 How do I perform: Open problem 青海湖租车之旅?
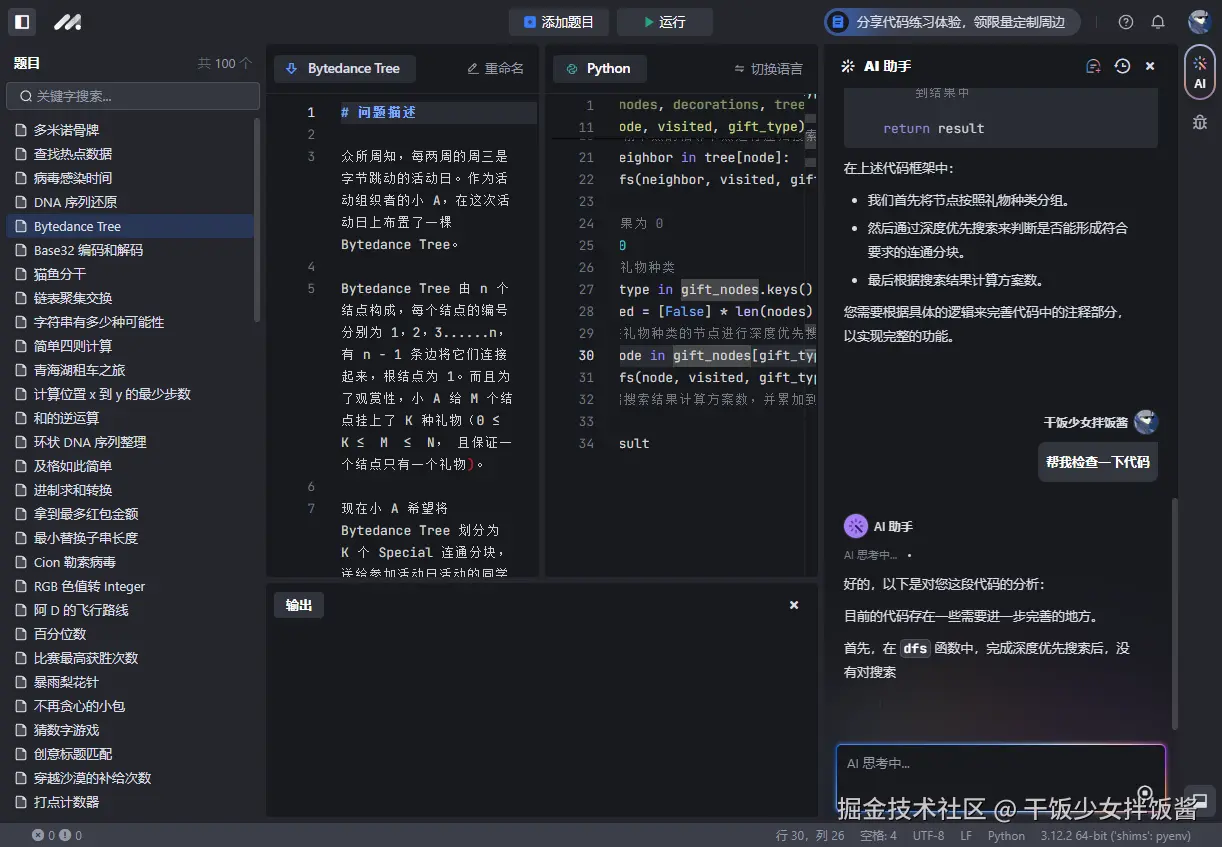click(x=130, y=370)
